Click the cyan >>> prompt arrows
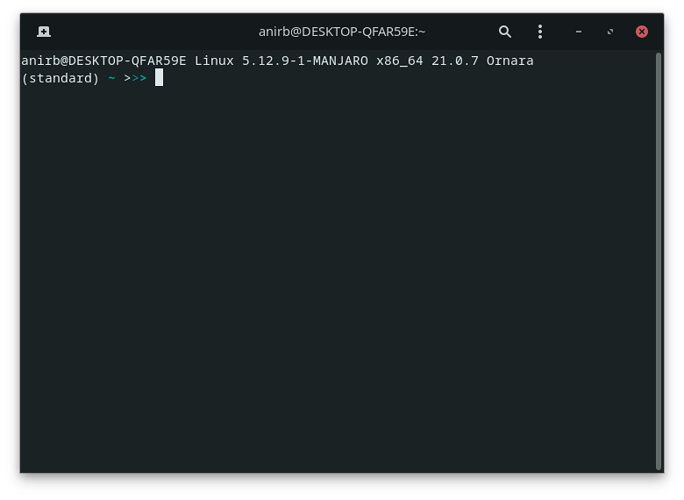 [135, 78]
